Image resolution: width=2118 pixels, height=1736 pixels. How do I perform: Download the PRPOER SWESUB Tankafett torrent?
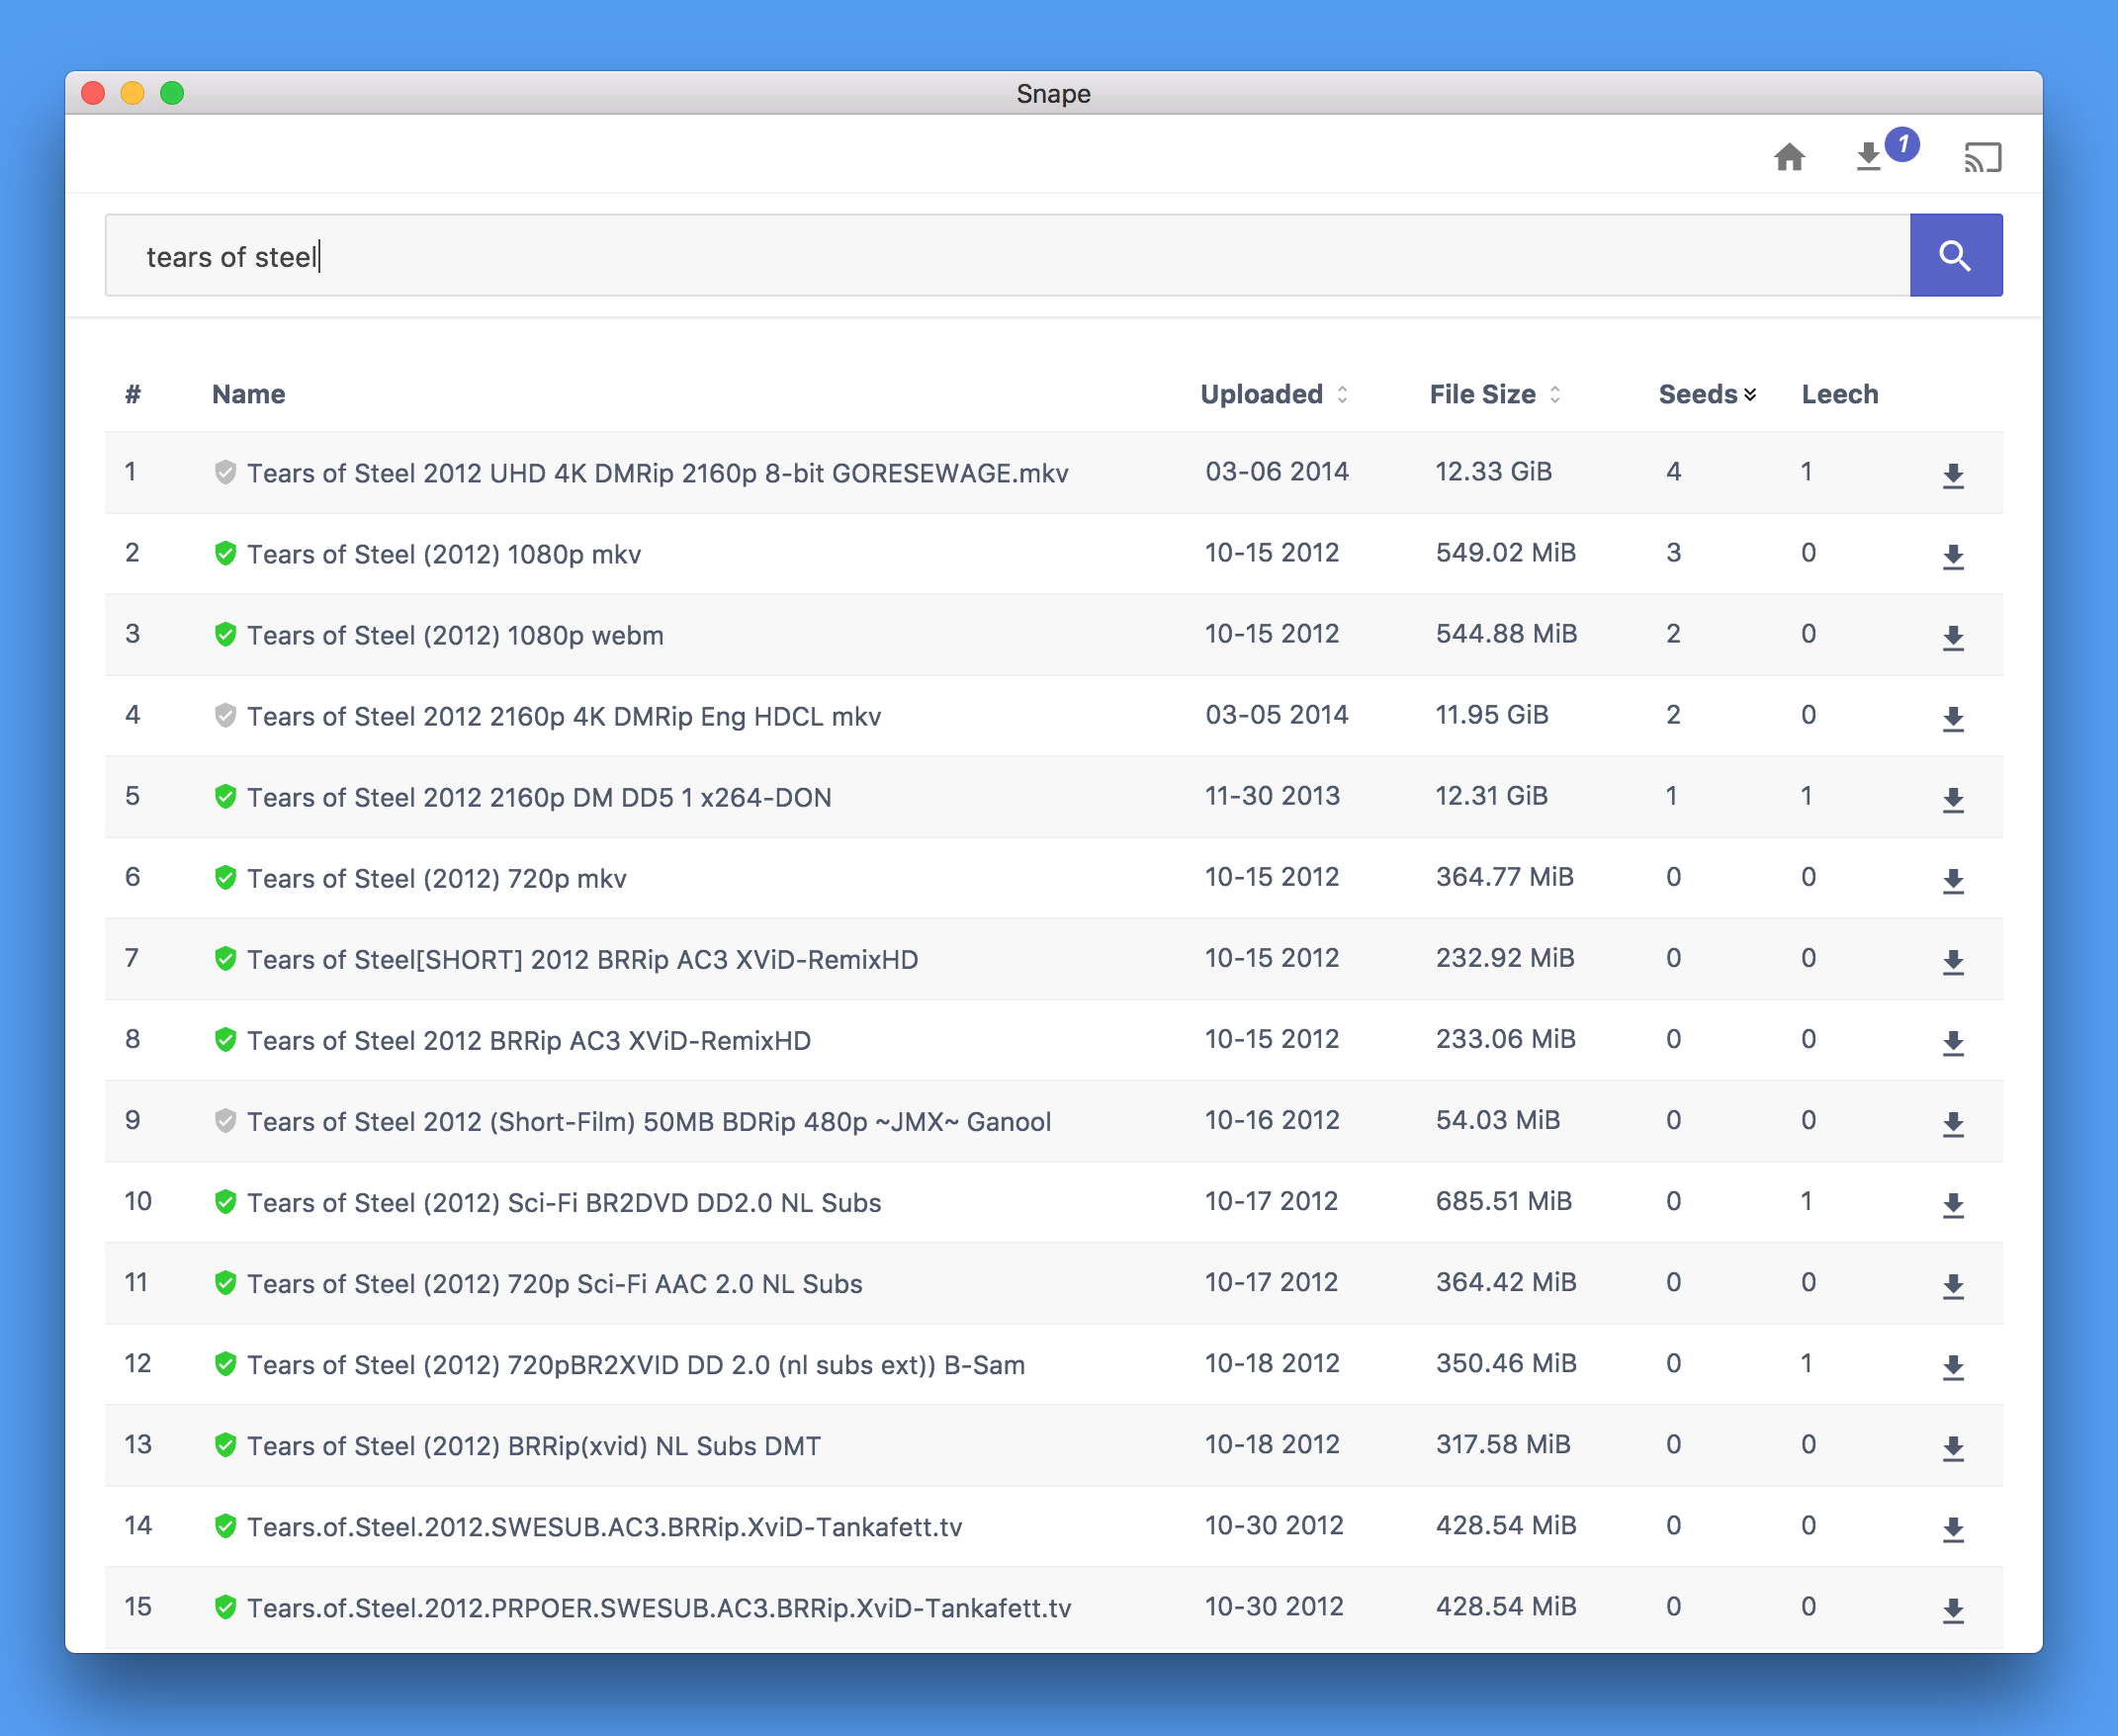pyautogui.click(x=1952, y=1610)
